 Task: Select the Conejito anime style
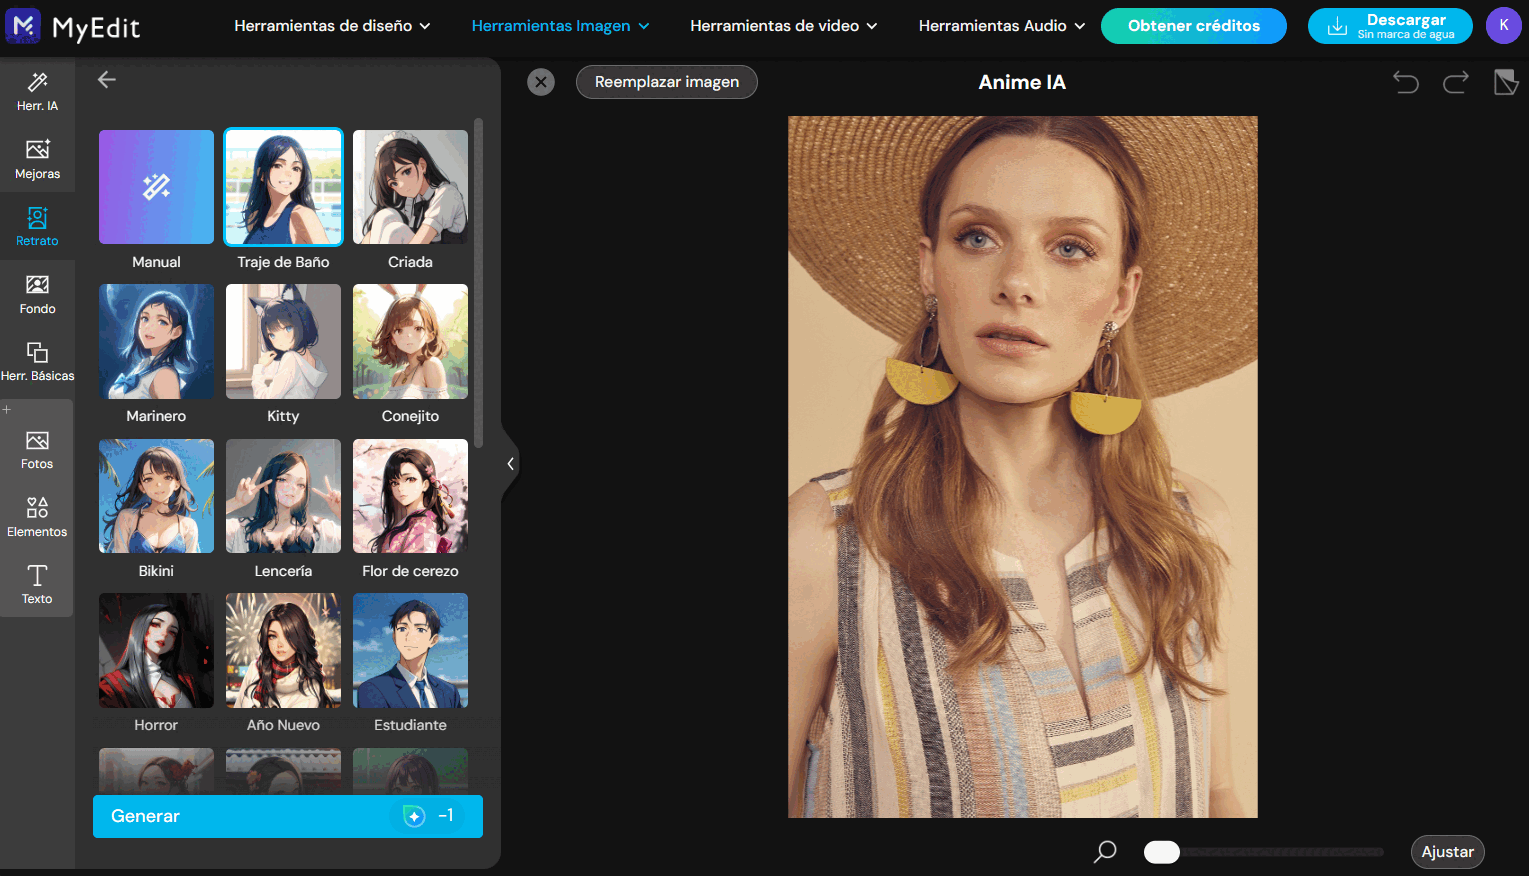[x=410, y=342]
